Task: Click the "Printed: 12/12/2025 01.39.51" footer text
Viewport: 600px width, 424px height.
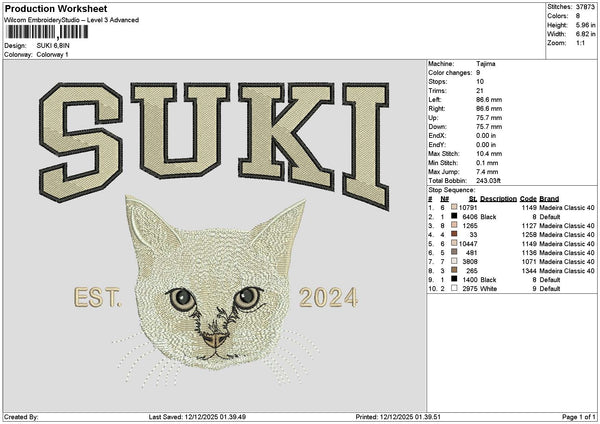Action: pos(398,417)
